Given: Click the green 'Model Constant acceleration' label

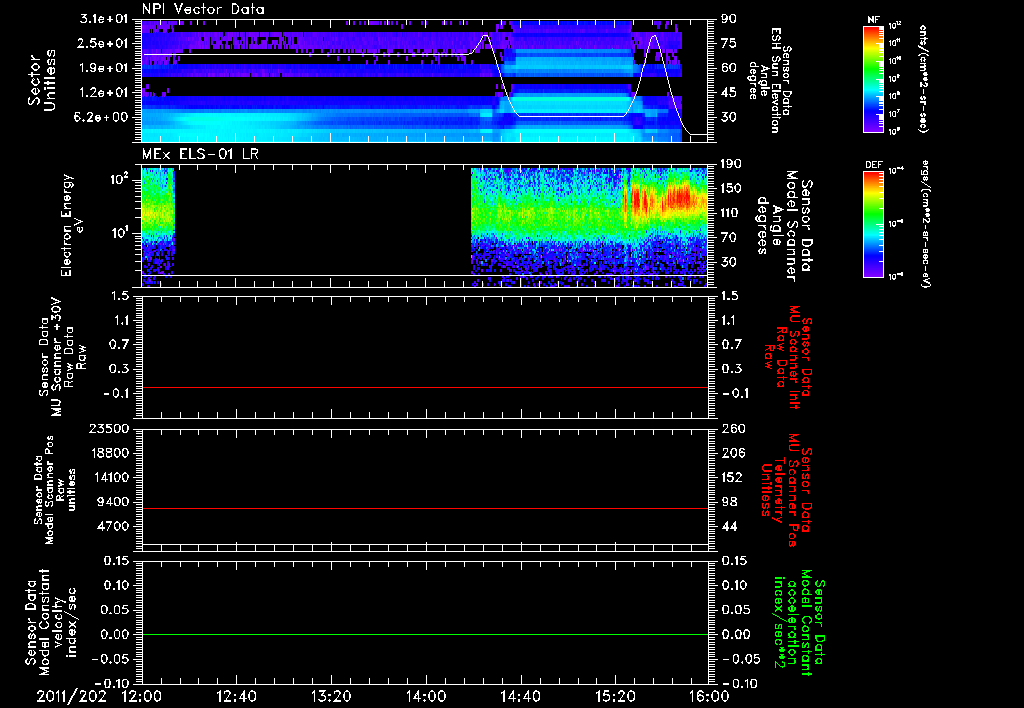Looking at the screenshot, I should [799, 622].
